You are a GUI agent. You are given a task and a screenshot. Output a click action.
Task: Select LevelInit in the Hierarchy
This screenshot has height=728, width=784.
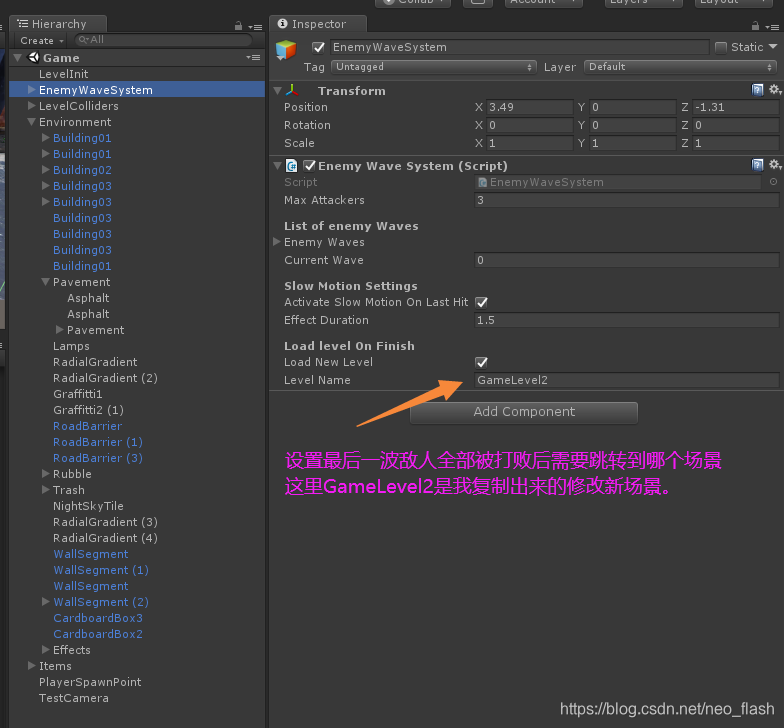(64, 74)
